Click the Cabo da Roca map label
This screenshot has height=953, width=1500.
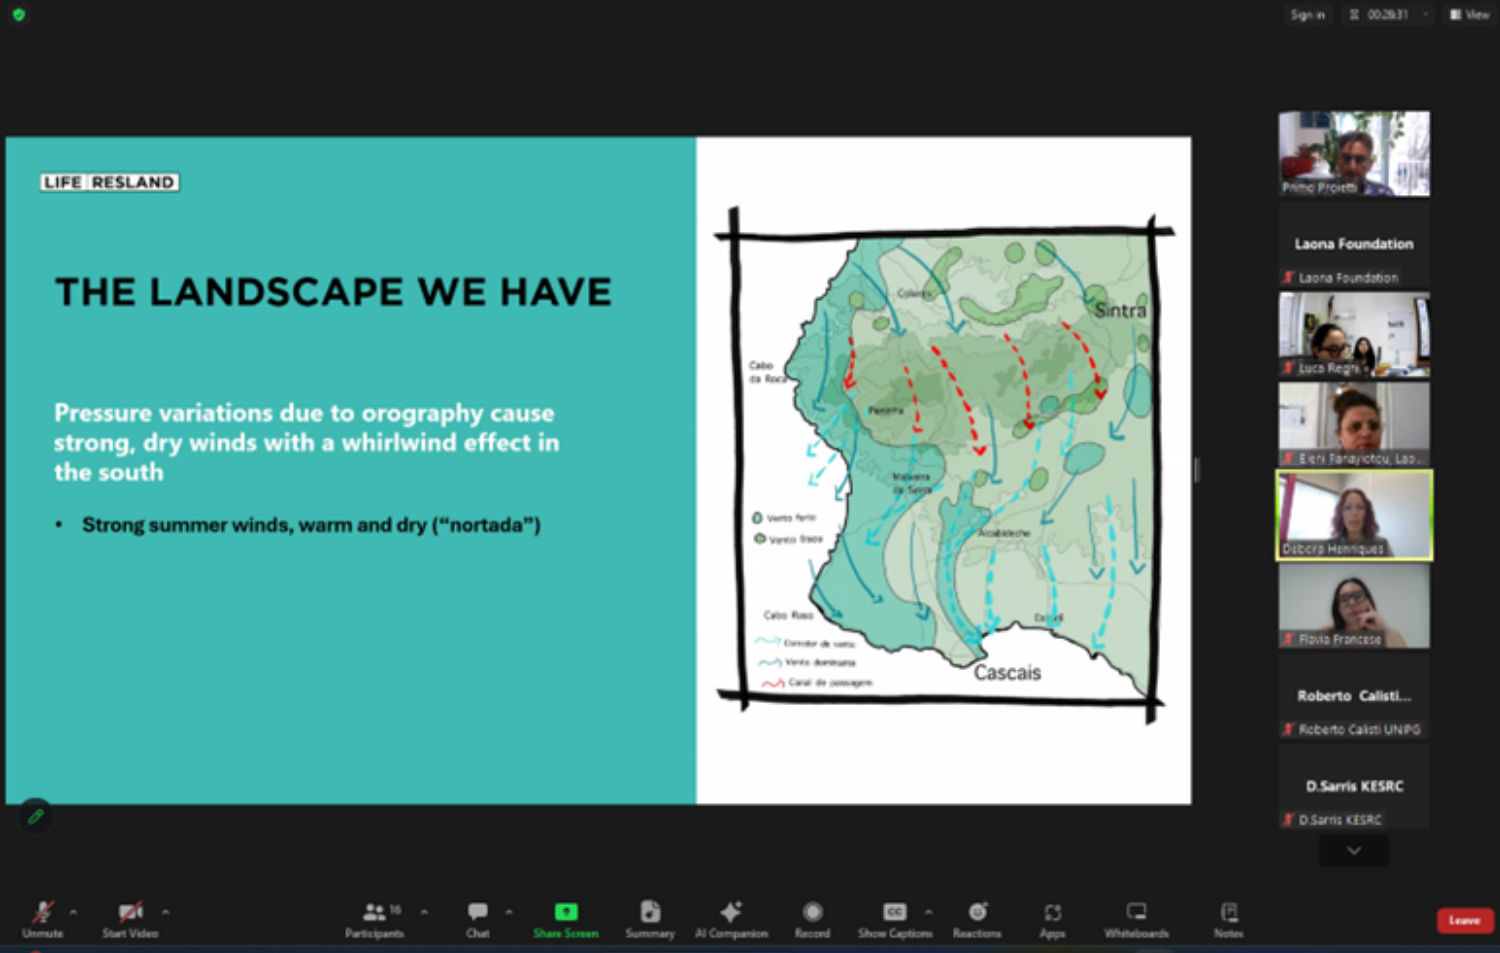pyautogui.click(x=767, y=372)
